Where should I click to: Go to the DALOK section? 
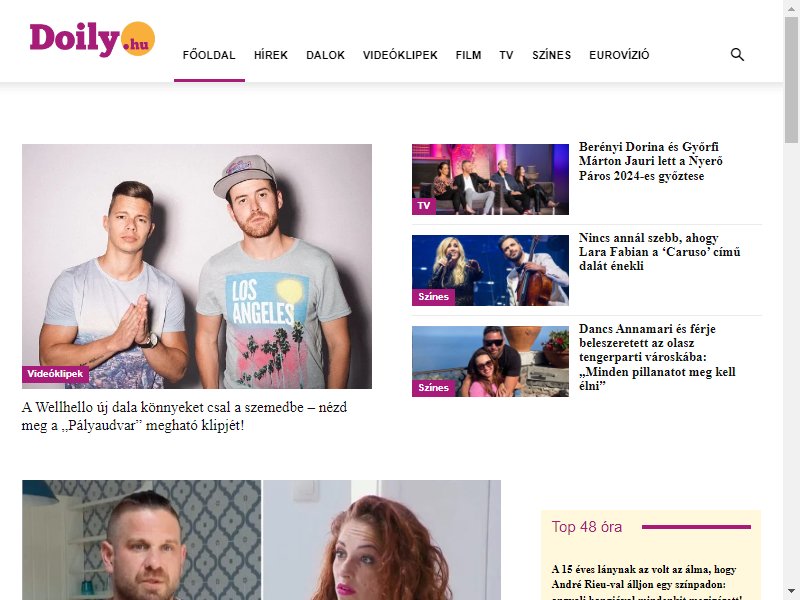tap(326, 55)
